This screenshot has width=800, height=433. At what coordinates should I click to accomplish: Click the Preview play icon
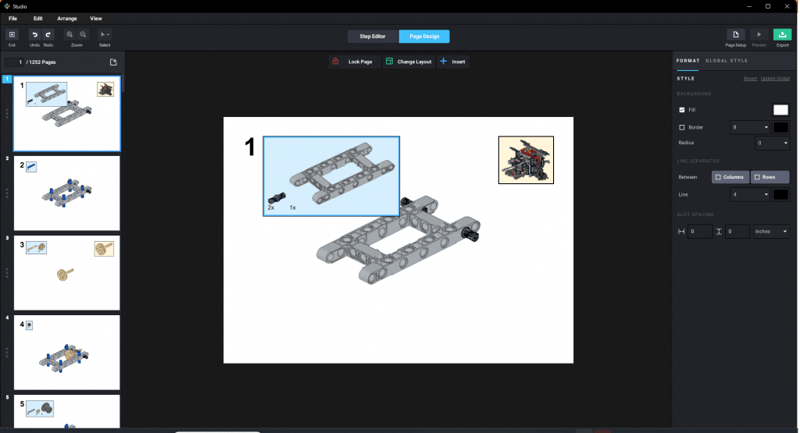pos(759,35)
